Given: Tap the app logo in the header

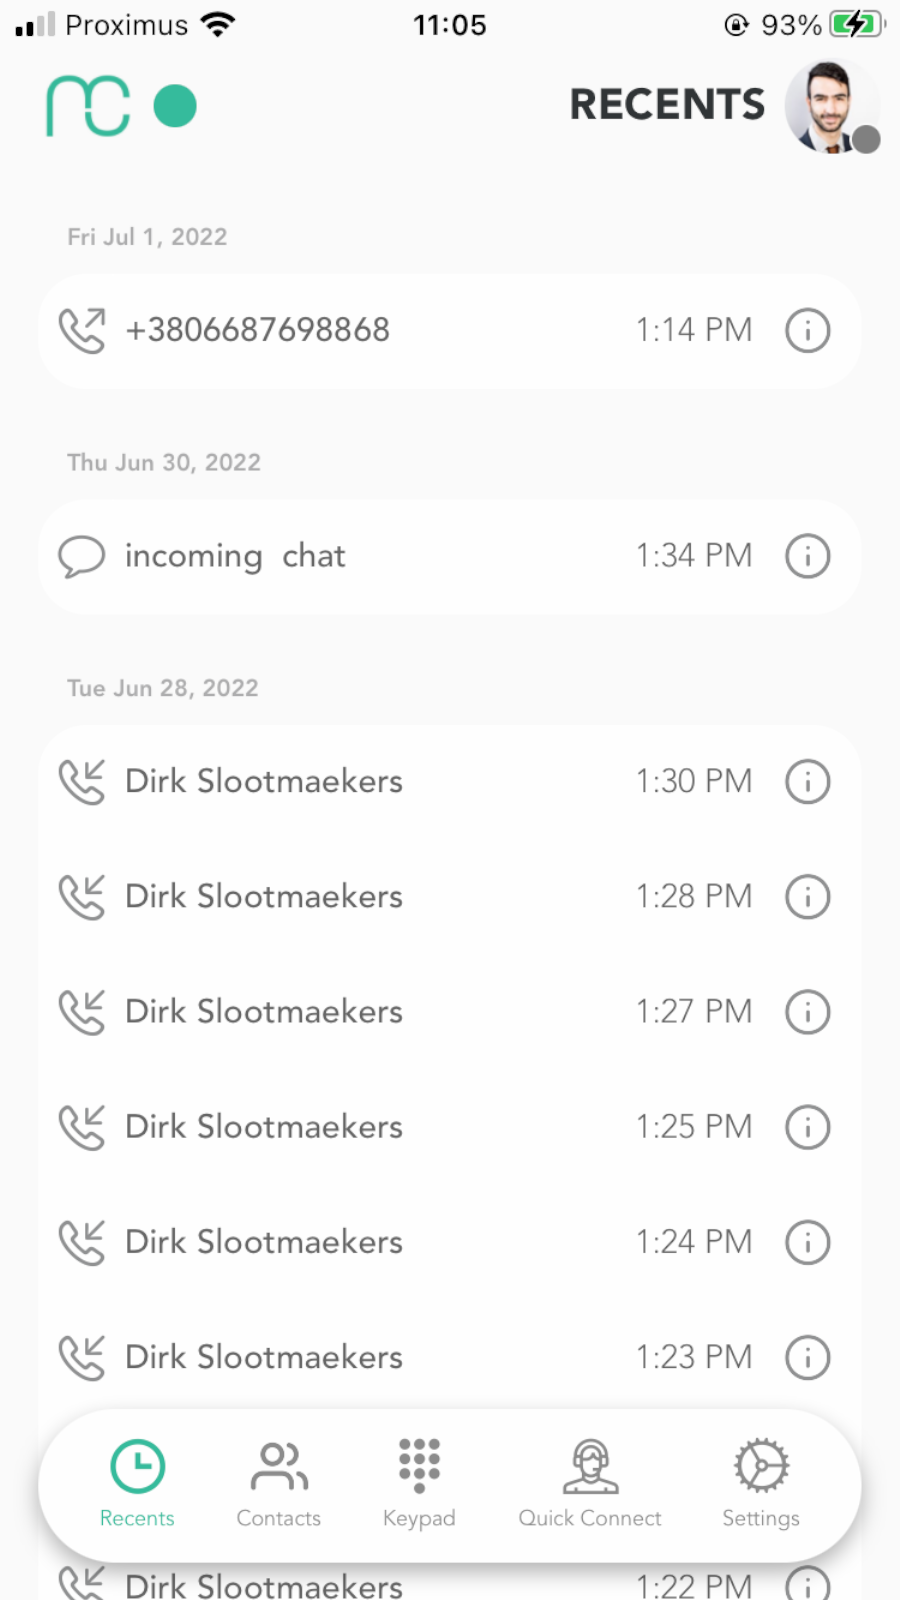Looking at the screenshot, I should click(x=88, y=106).
